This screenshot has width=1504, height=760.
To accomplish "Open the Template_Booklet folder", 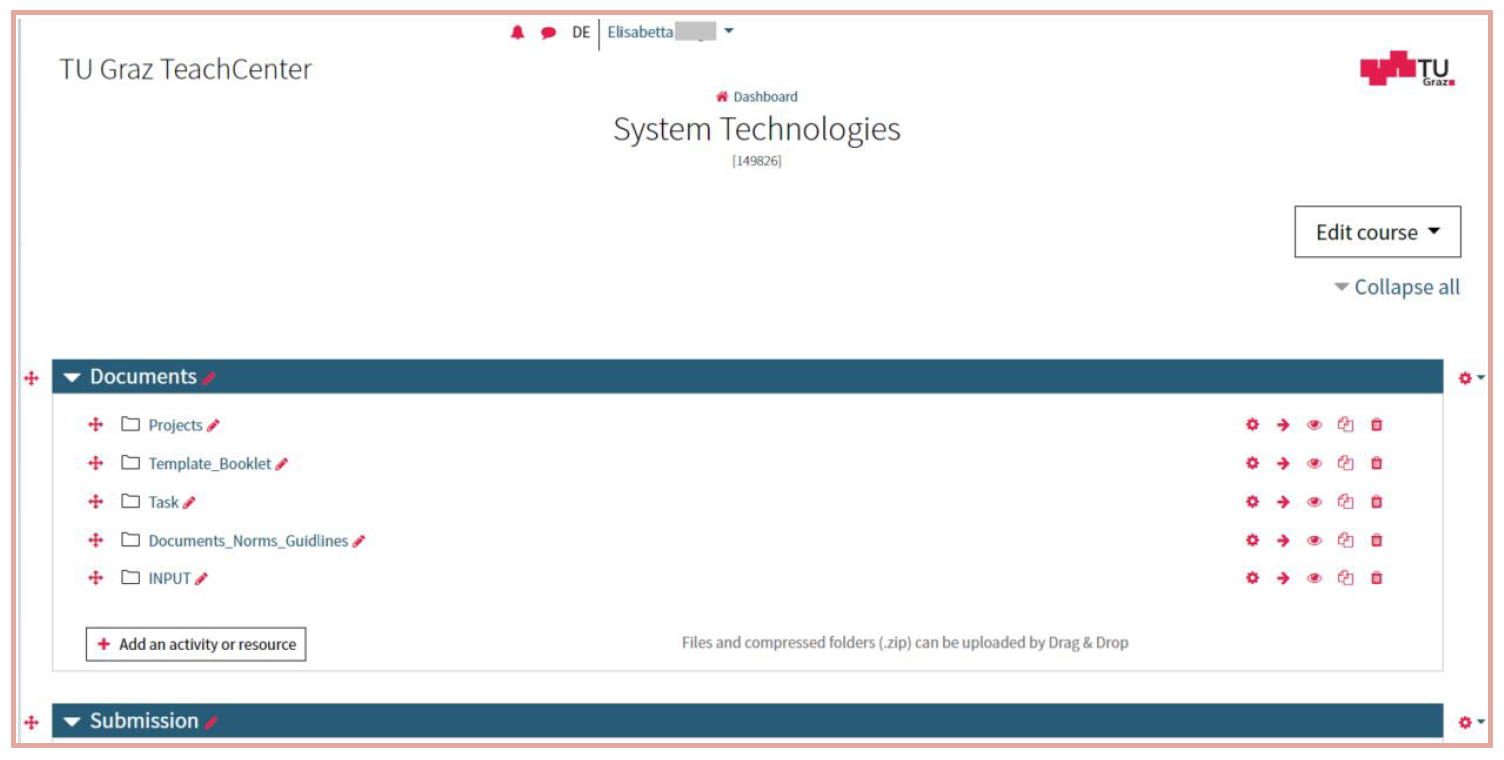I will point(210,464).
